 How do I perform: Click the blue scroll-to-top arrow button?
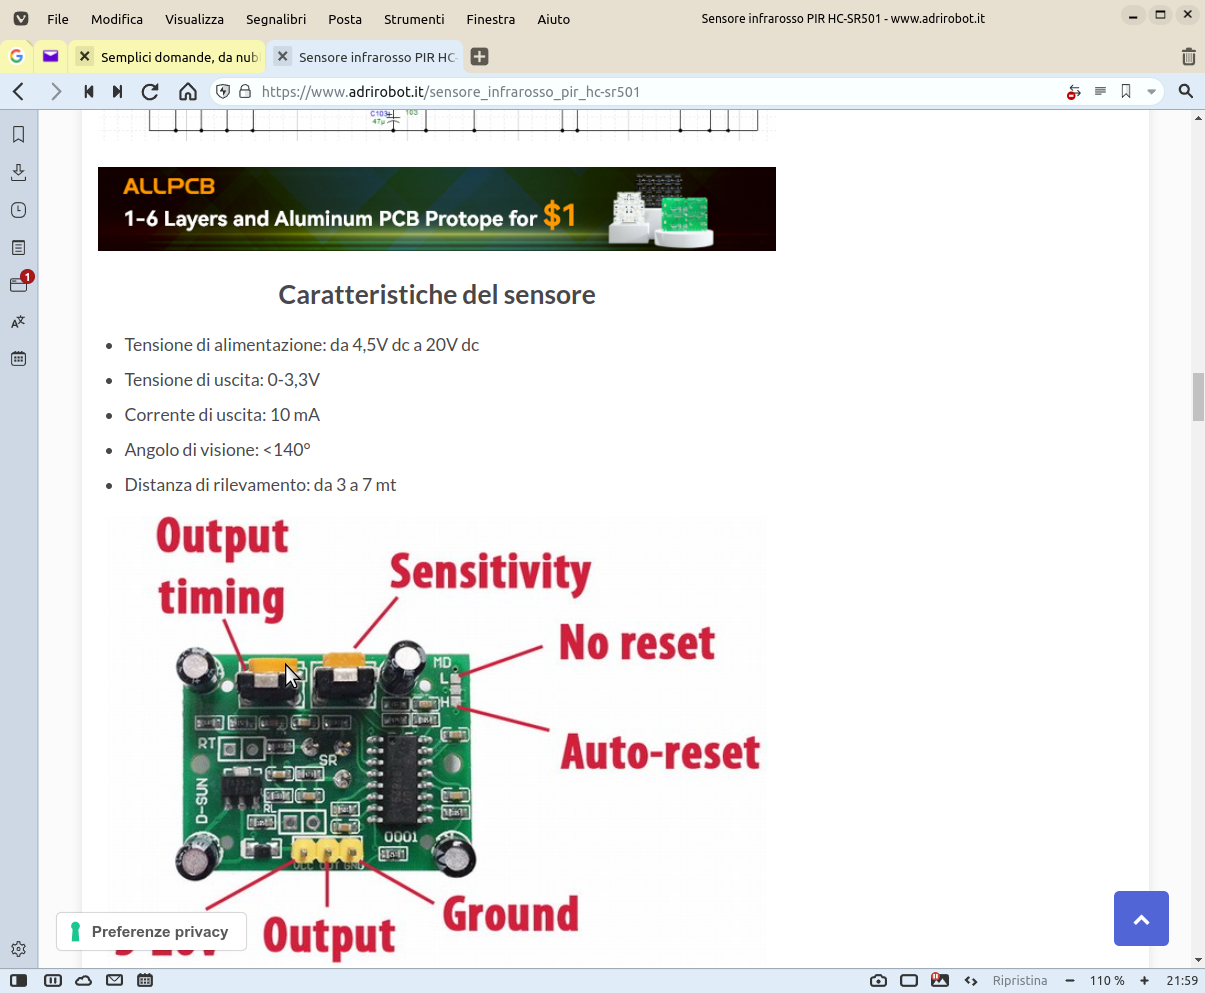coord(1141,918)
